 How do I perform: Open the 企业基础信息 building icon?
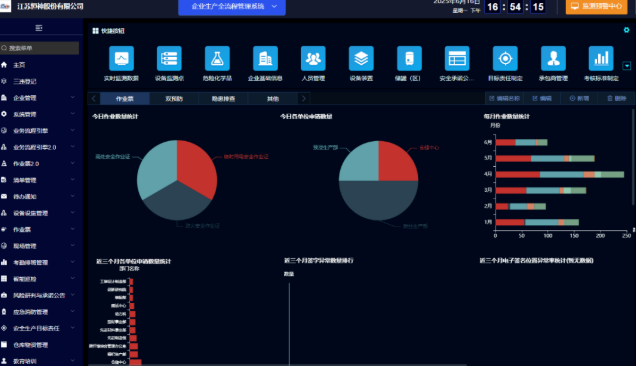click(x=265, y=58)
